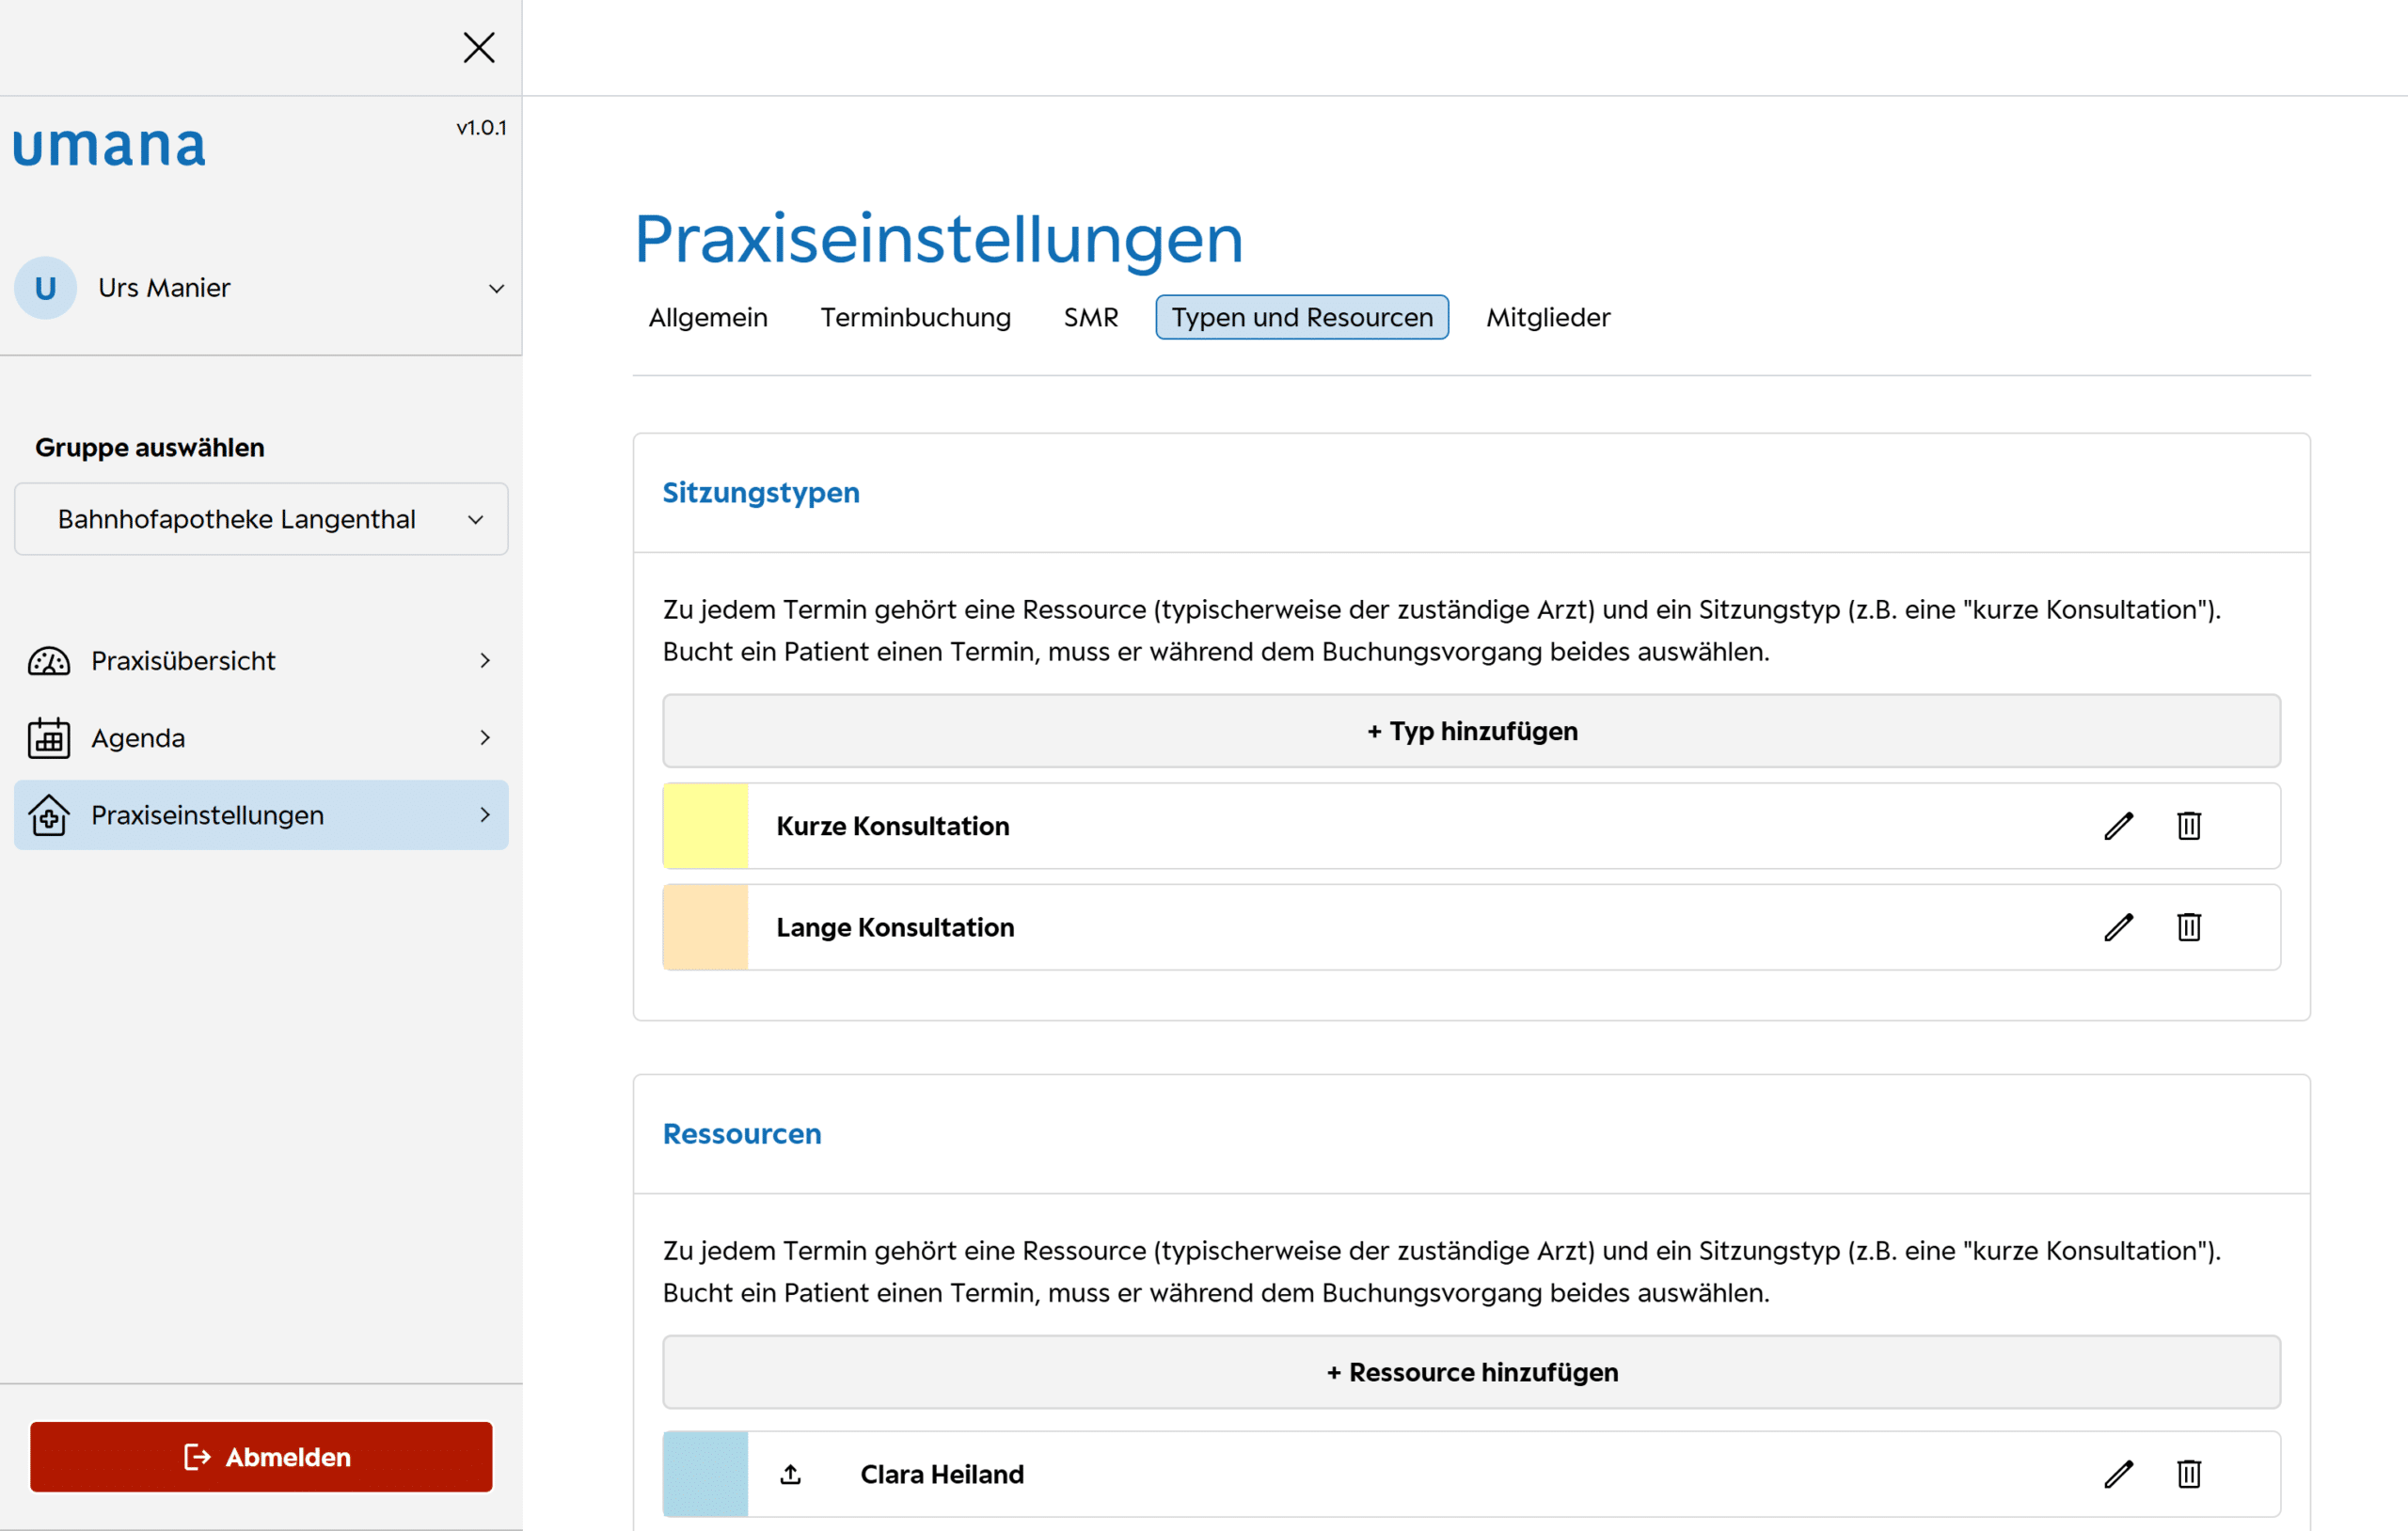Edit Lange Konsultation with the pencil icon
This screenshot has height=1531, width=2408.
point(2119,927)
